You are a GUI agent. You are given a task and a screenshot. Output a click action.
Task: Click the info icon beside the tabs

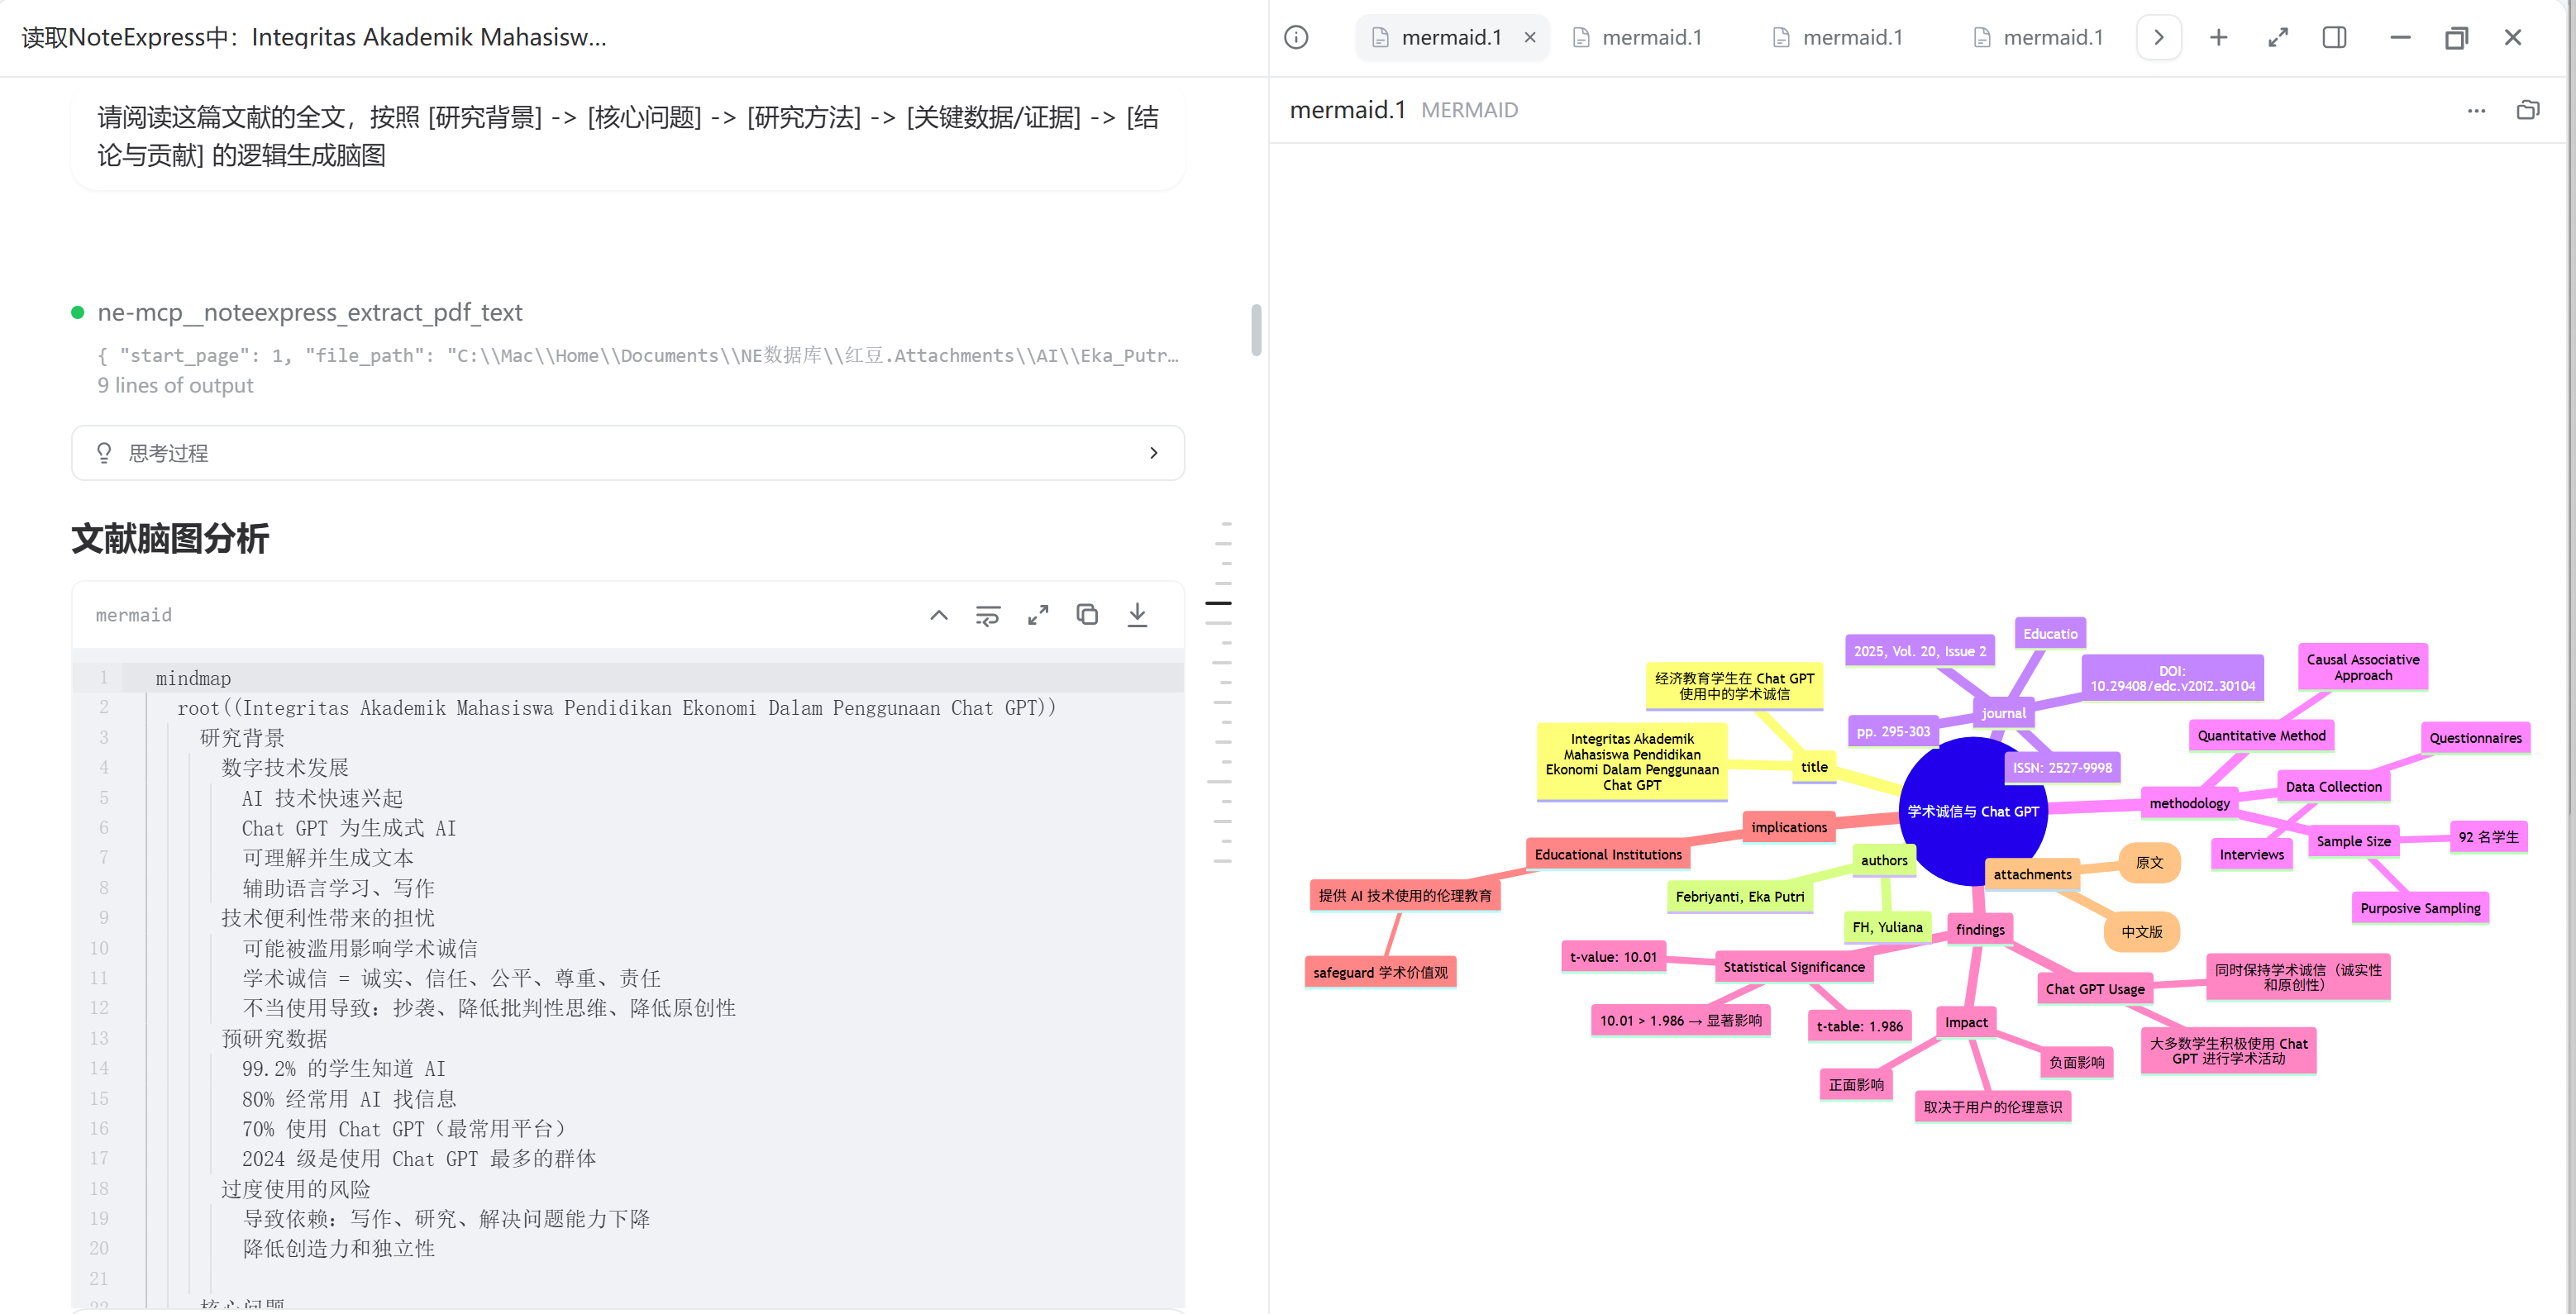coord(1296,38)
